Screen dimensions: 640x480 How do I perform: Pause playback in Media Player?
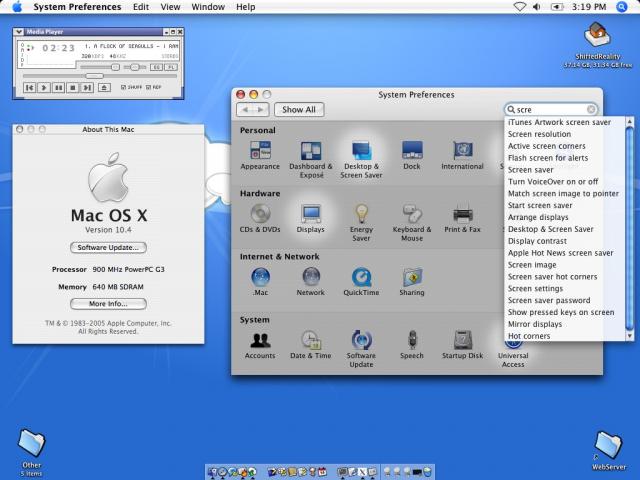pos(58,88)
